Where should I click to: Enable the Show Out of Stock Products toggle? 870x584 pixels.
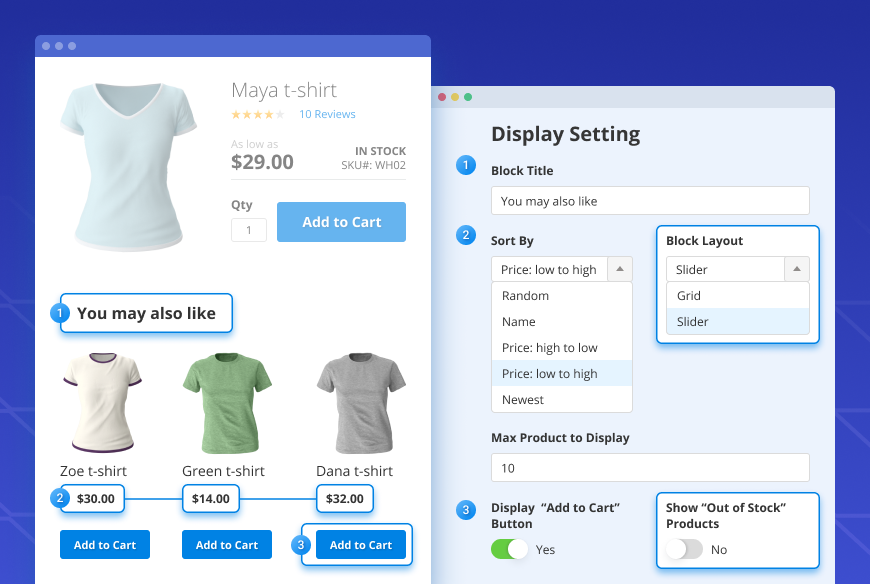684,551
